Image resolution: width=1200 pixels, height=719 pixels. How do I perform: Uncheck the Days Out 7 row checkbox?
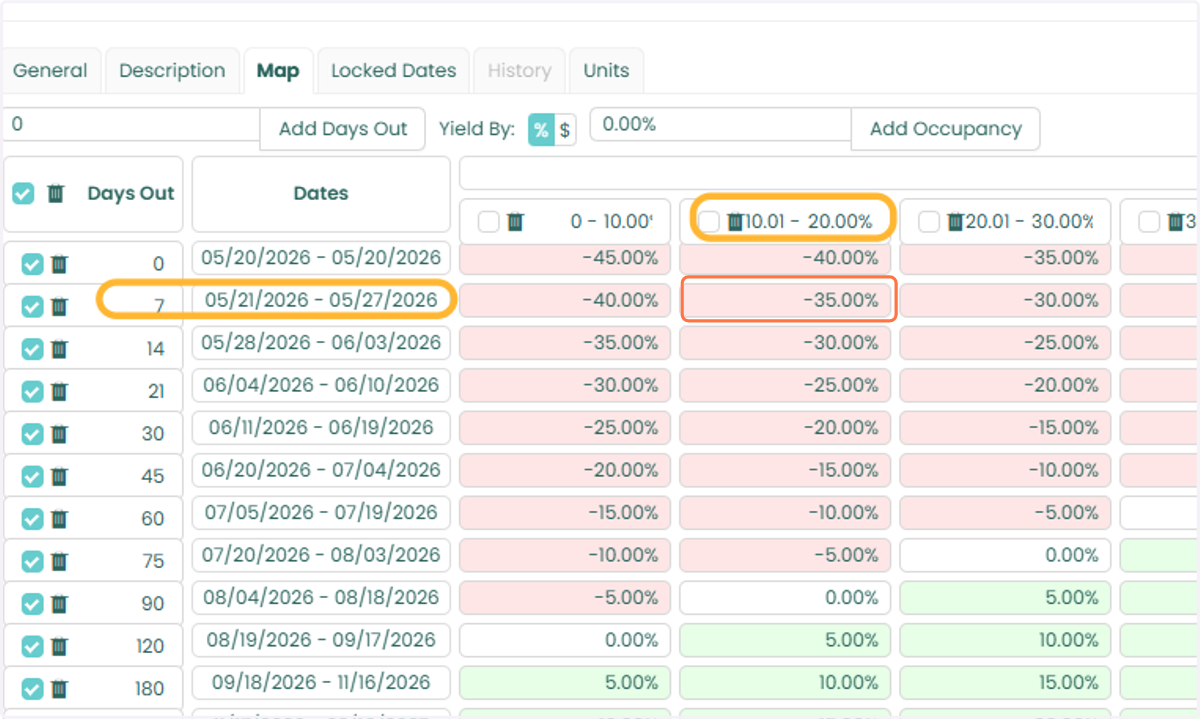[32, 306]
